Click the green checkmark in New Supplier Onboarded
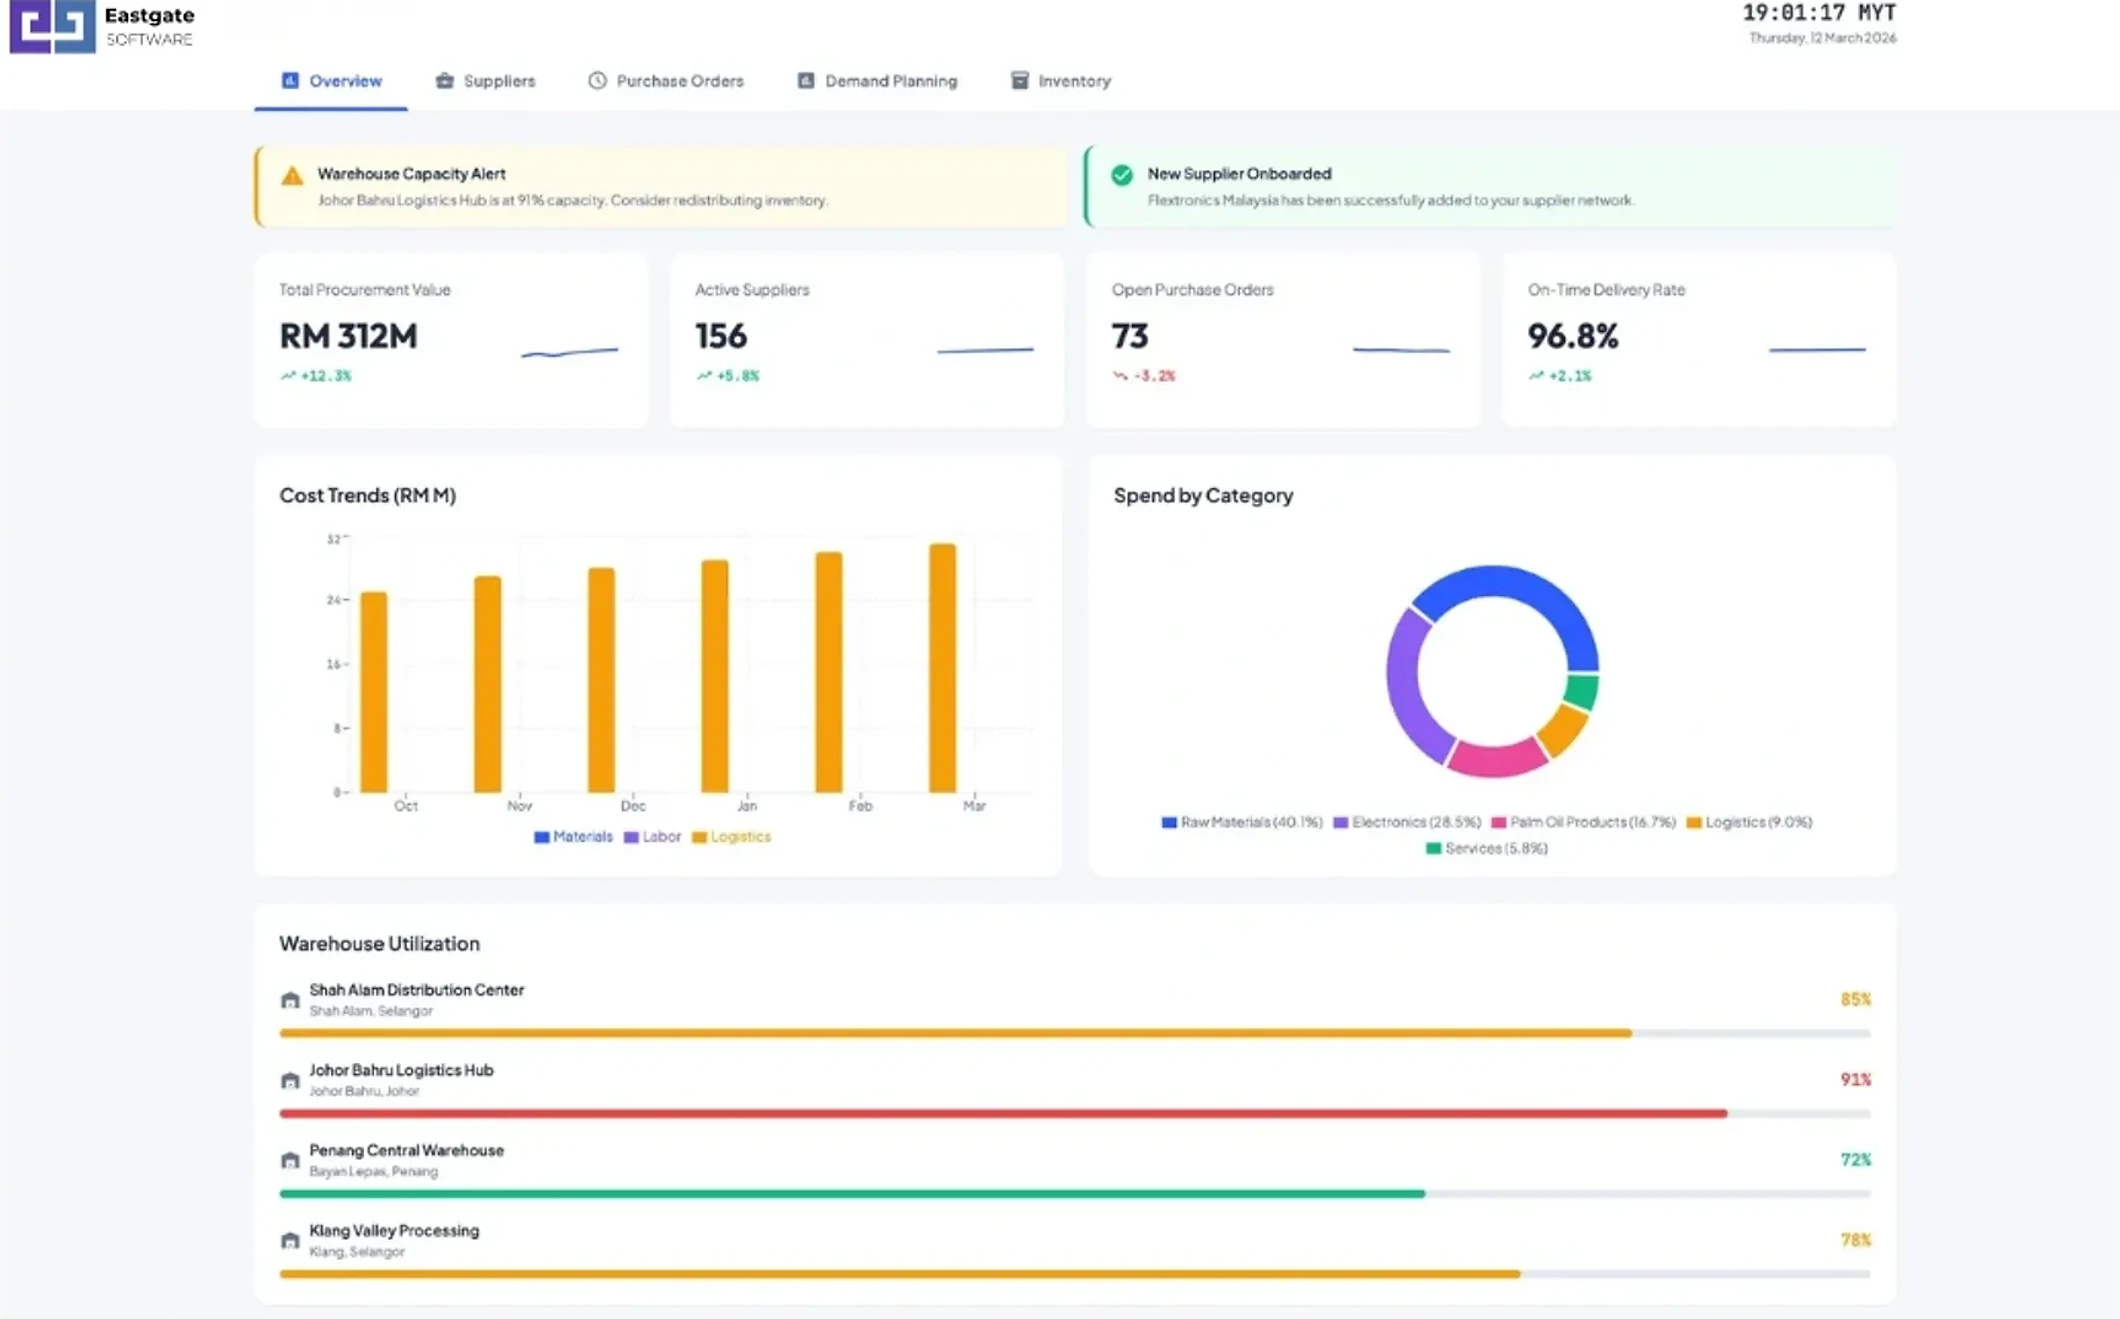The width and height of the screenshot is (2120, 1319). pyautogui.click(x=1122, y=175)
